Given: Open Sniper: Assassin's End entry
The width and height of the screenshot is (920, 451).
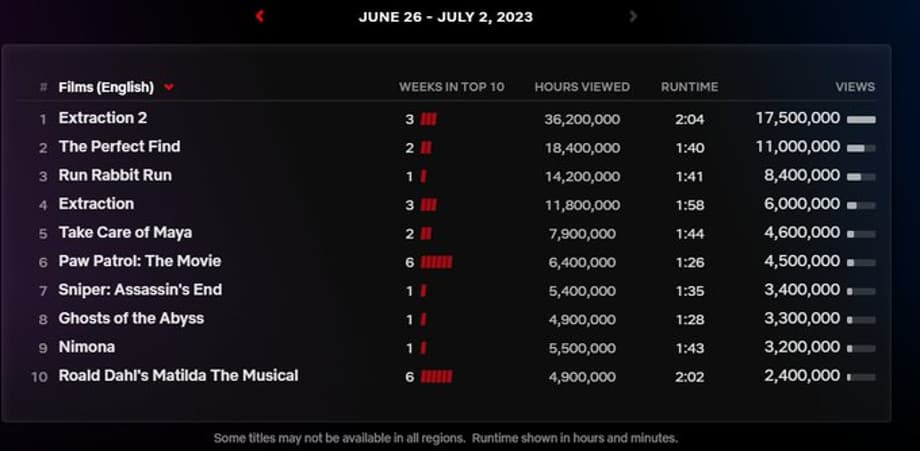Looking at the screenshot, I should 140,290.
